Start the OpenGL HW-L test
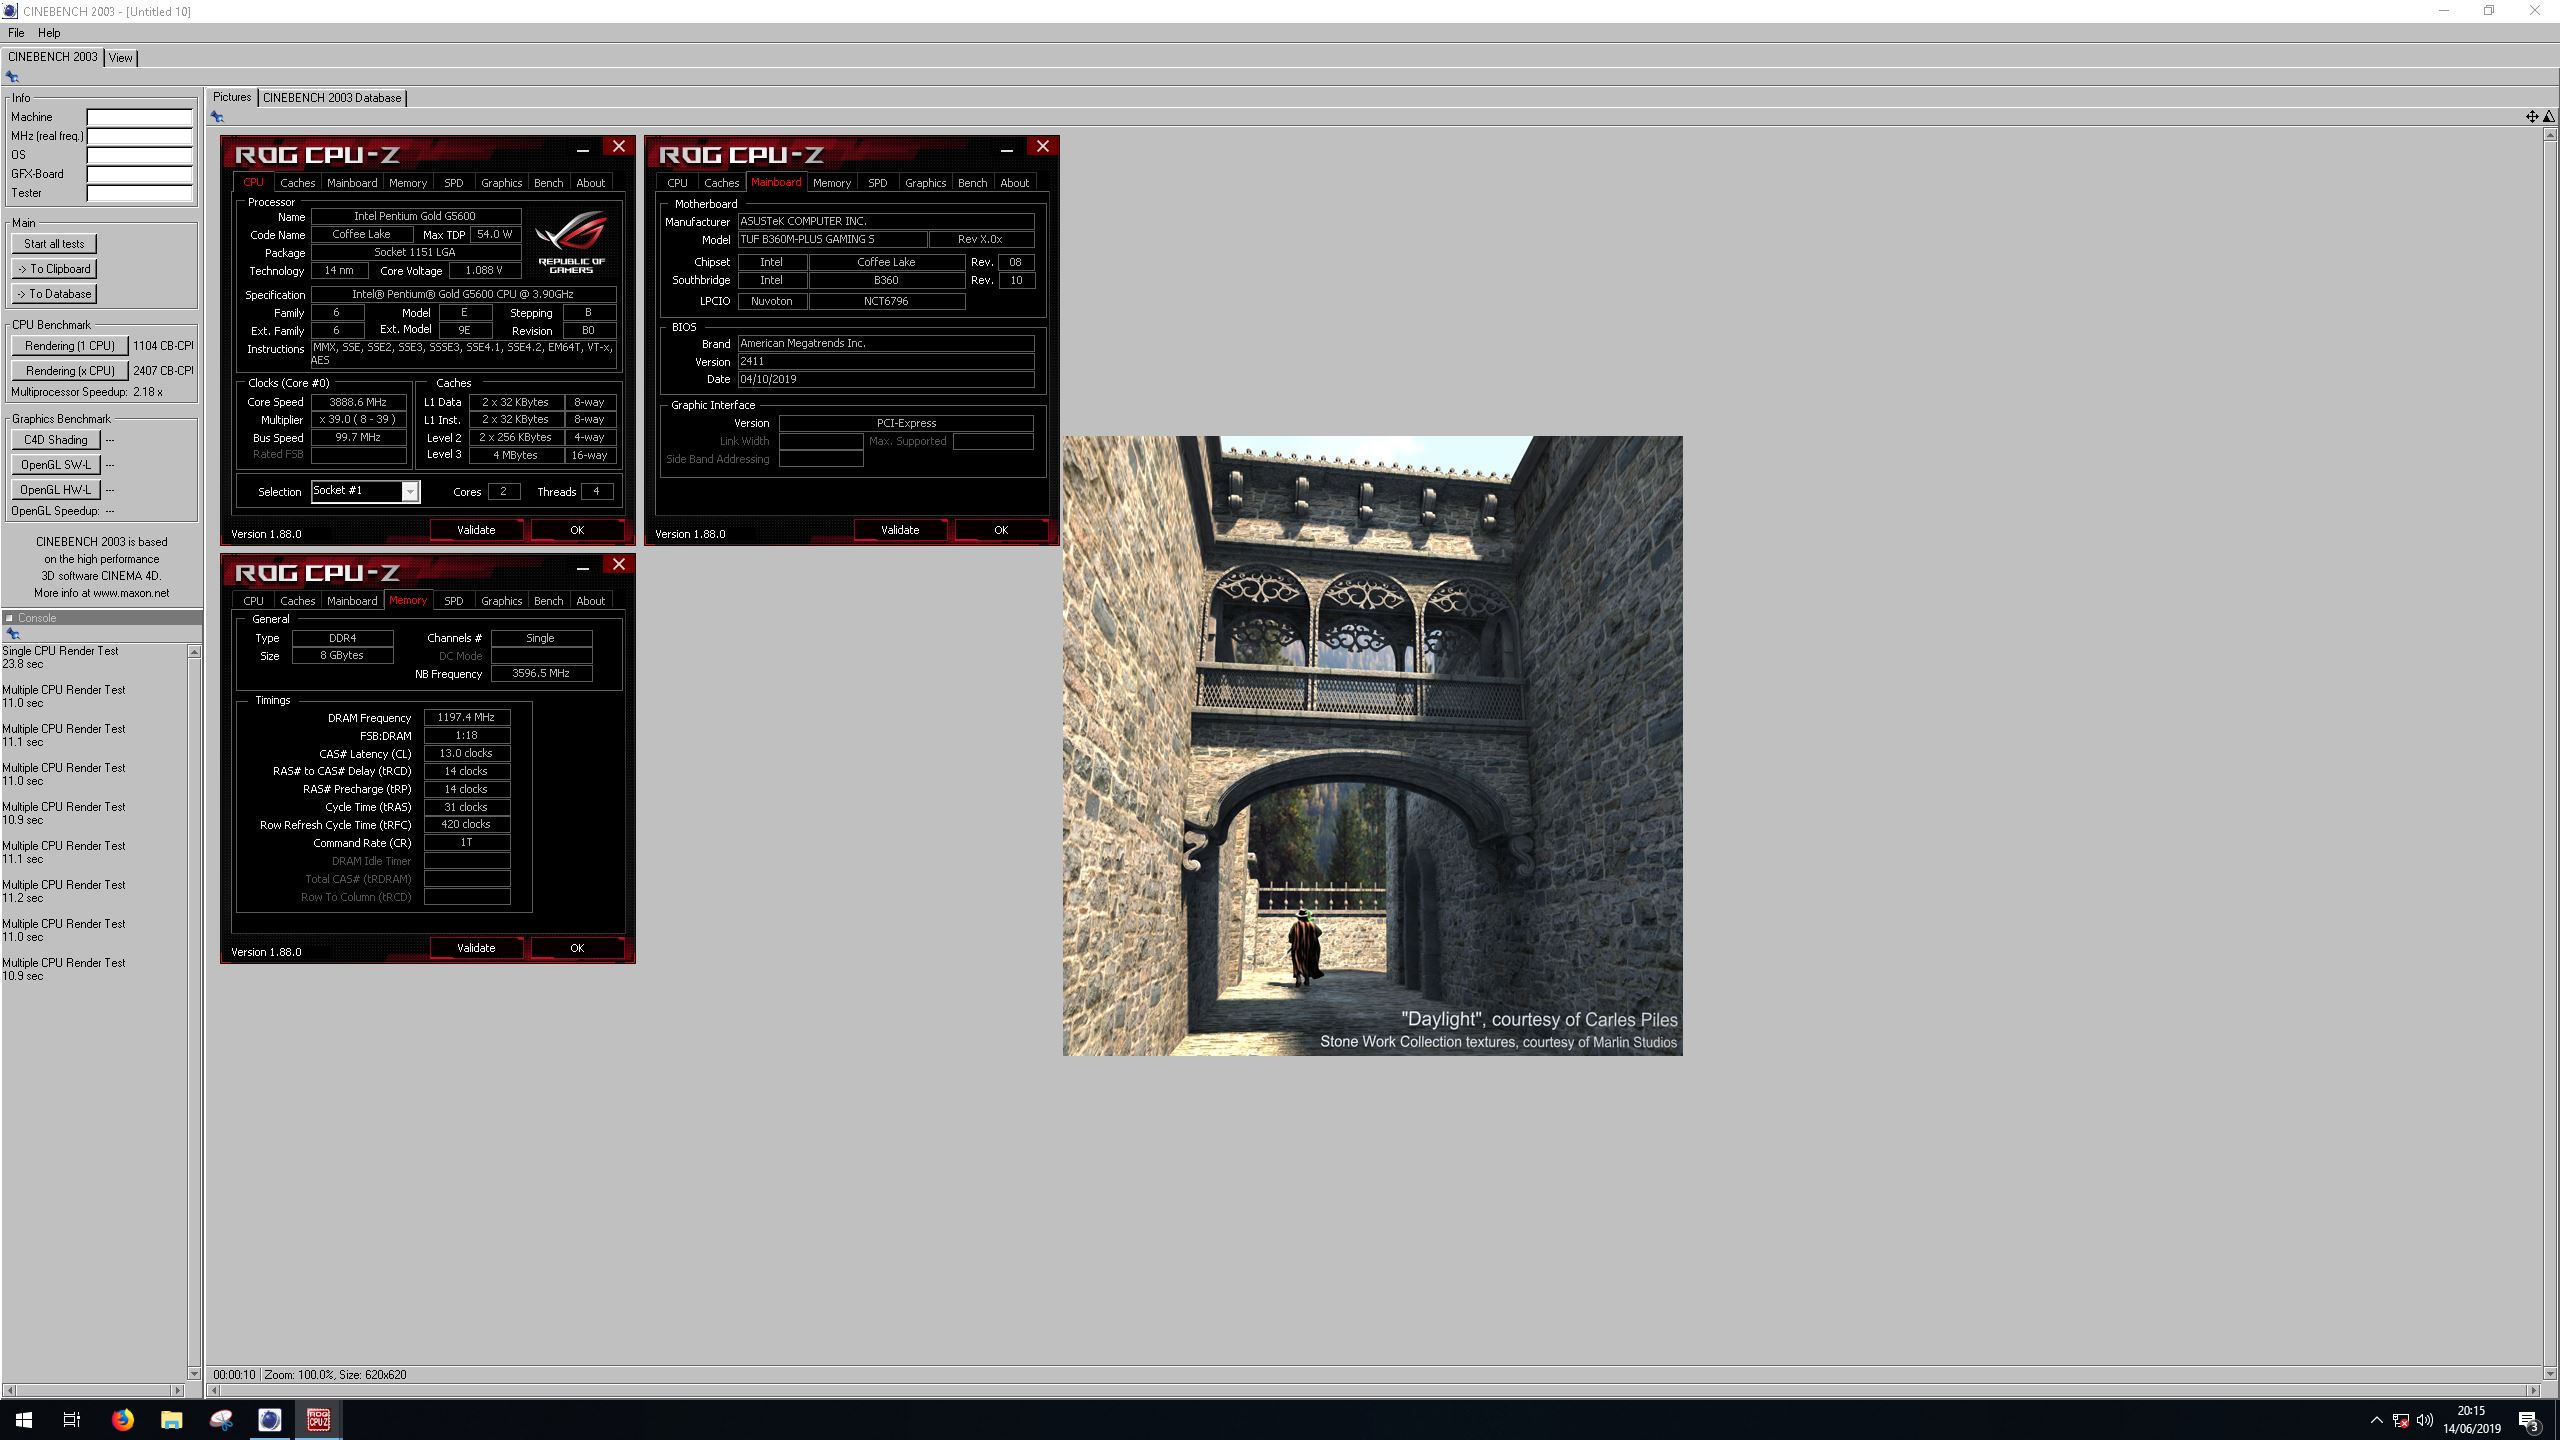 click(56, 490)
